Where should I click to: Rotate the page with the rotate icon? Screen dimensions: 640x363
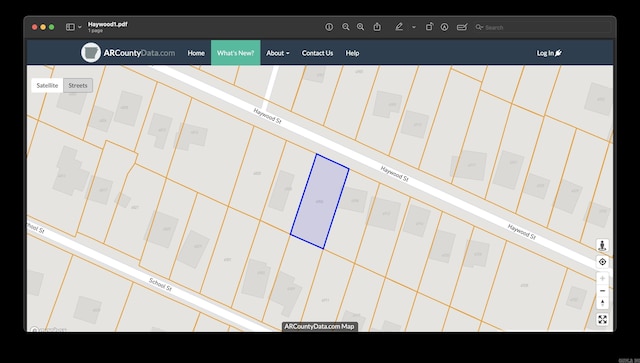tap(429, 27)
